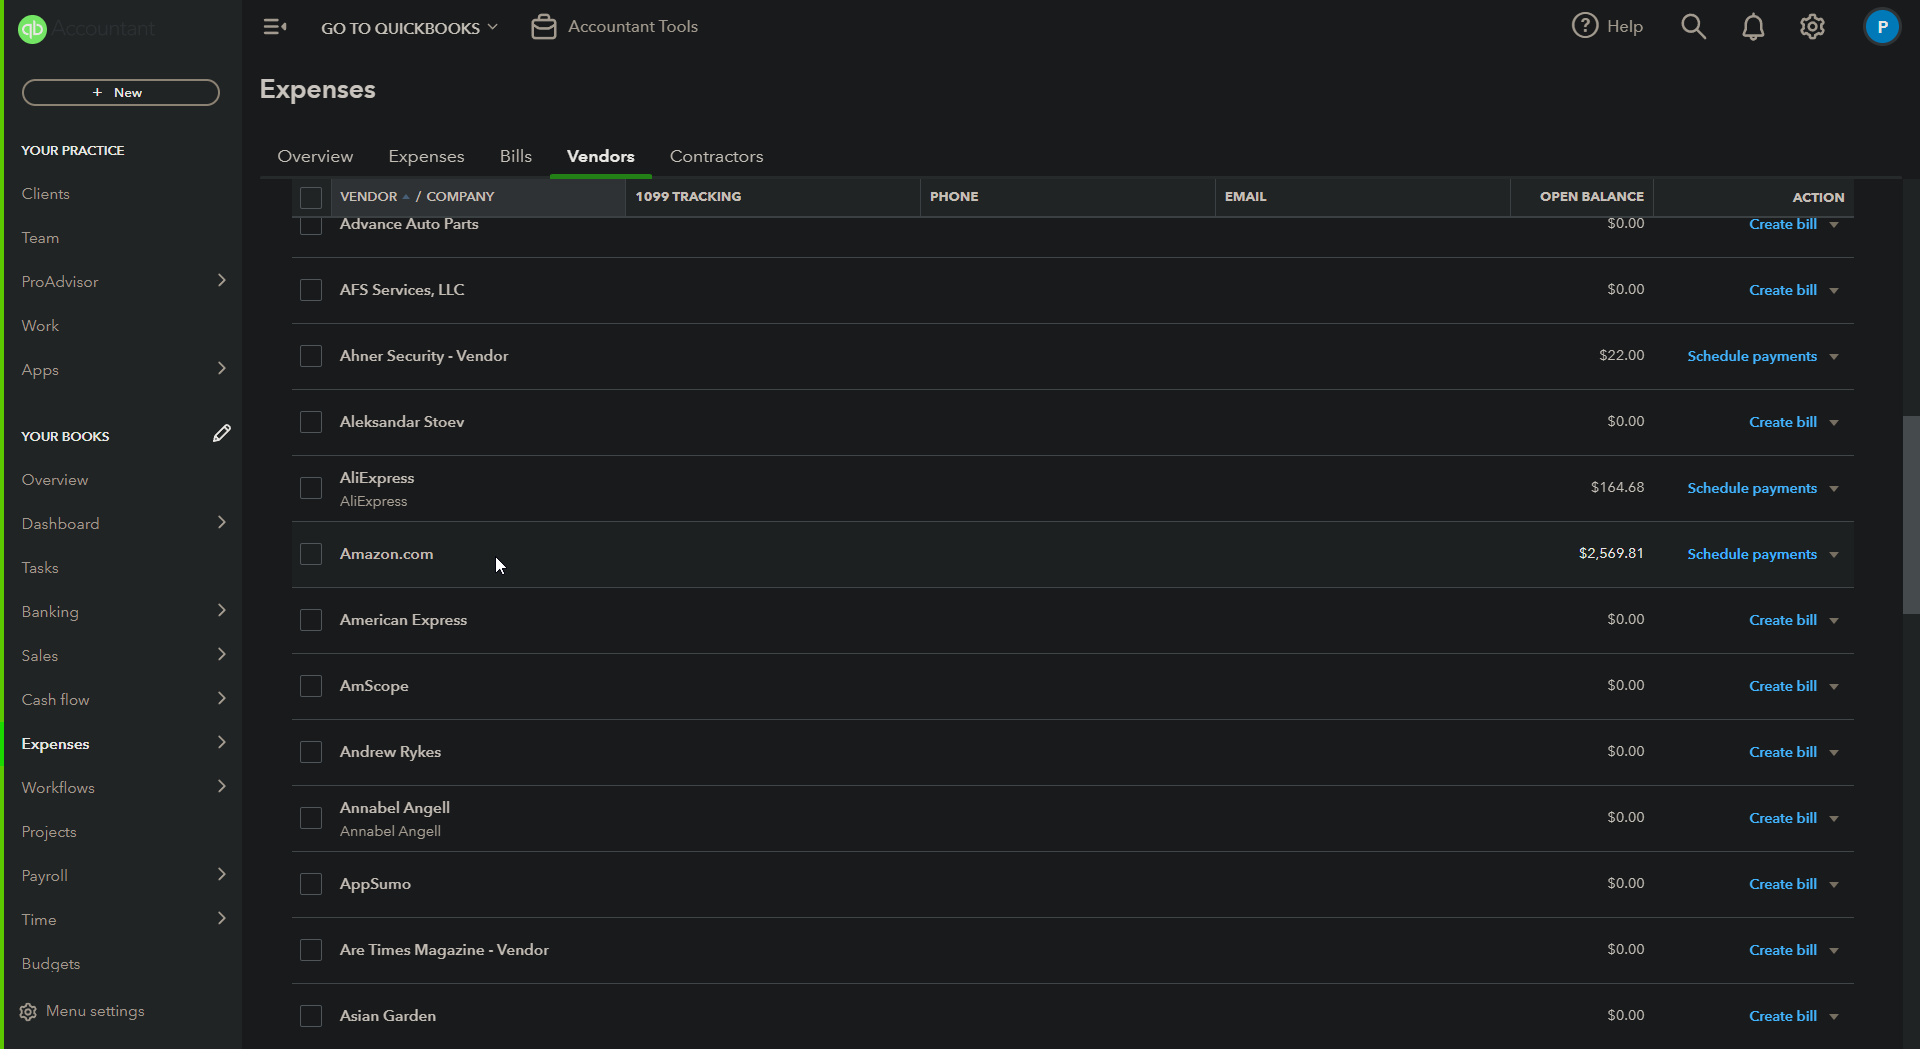
Task: Switch to the Contractors tab
Action: (716, 156)
